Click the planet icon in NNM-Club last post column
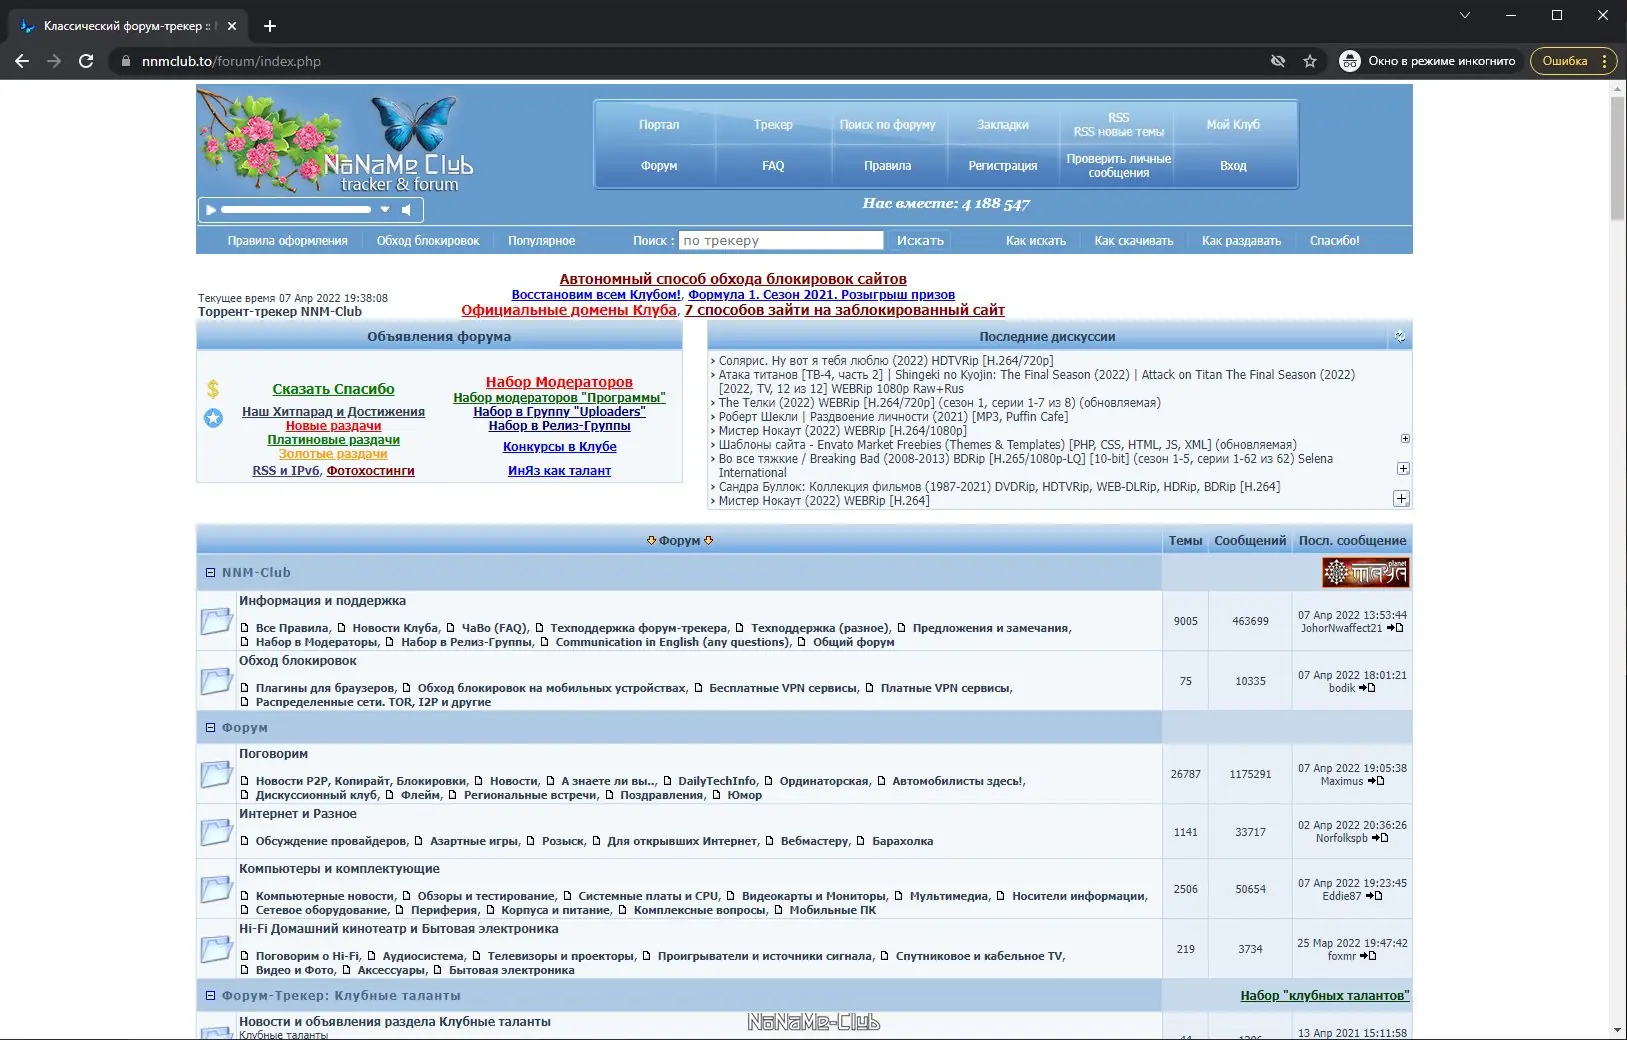Image resolution: width=1627 pixels, height=1040 pixels. click(1366, 572)
